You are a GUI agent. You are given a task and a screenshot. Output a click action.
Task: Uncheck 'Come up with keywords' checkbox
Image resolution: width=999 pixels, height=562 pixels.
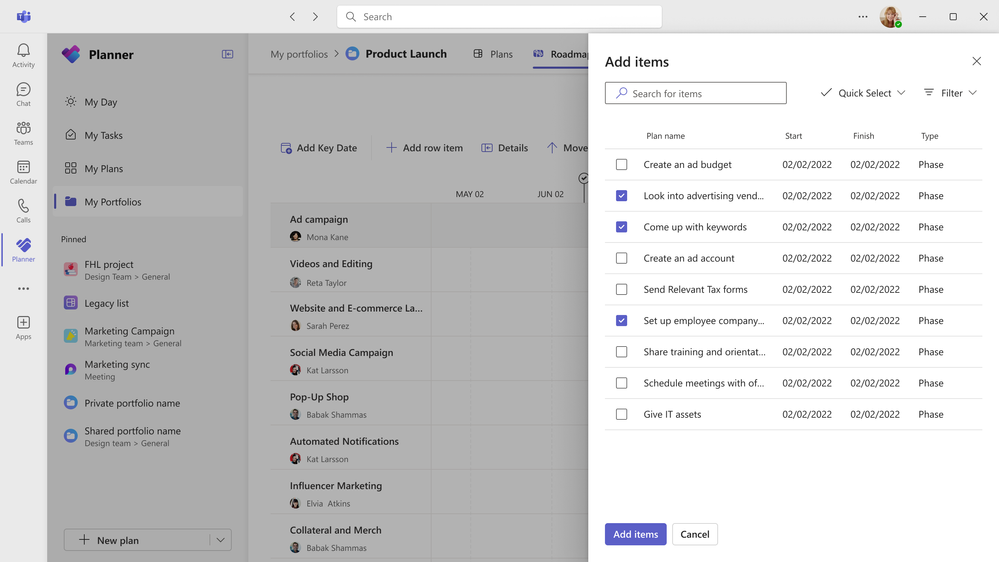[x=621, y=227]
